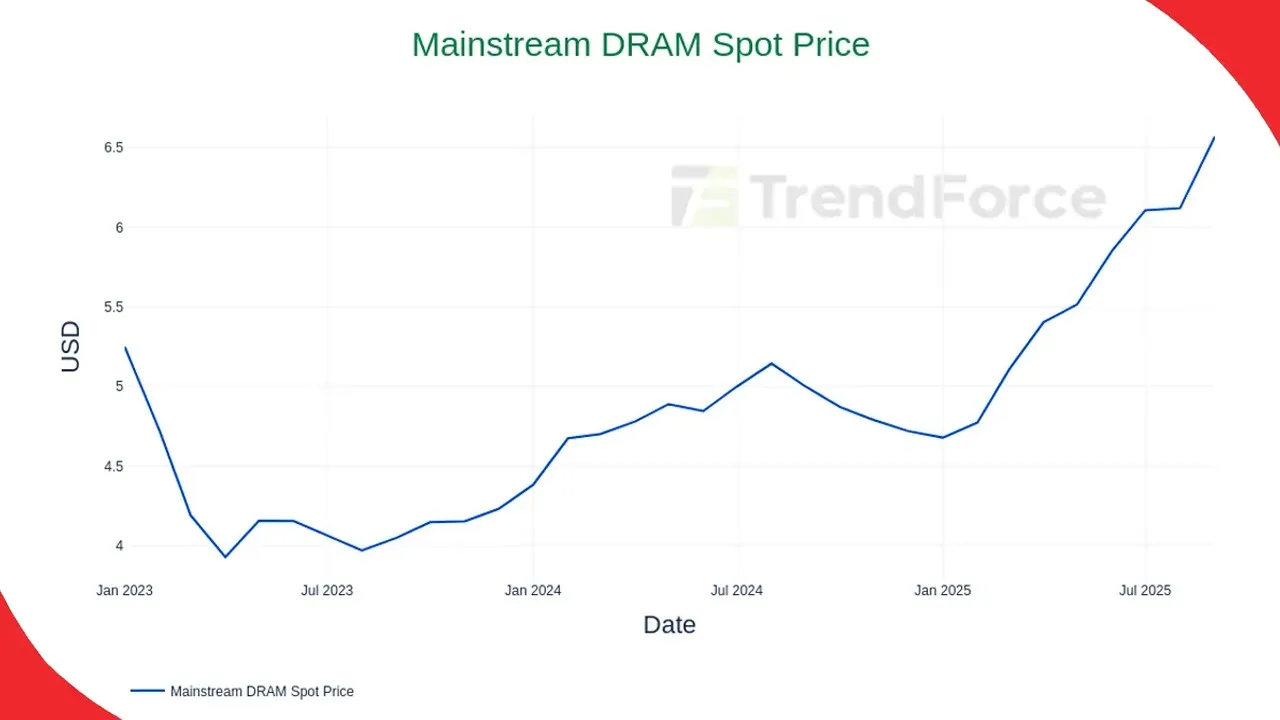1280x720 pixels.
Task: Click the line's highest point at the right end
Action: [1213, 138]
